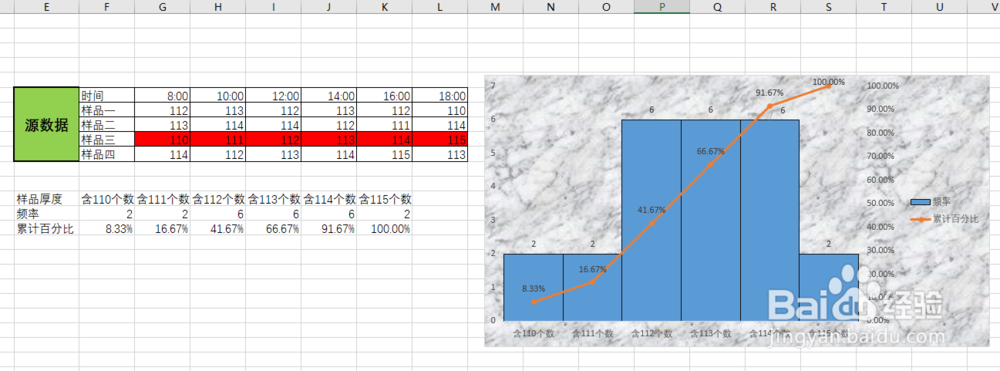
Task: Click the 14:00 time cell
Action: pyautogui.click(x=329, y=96)
